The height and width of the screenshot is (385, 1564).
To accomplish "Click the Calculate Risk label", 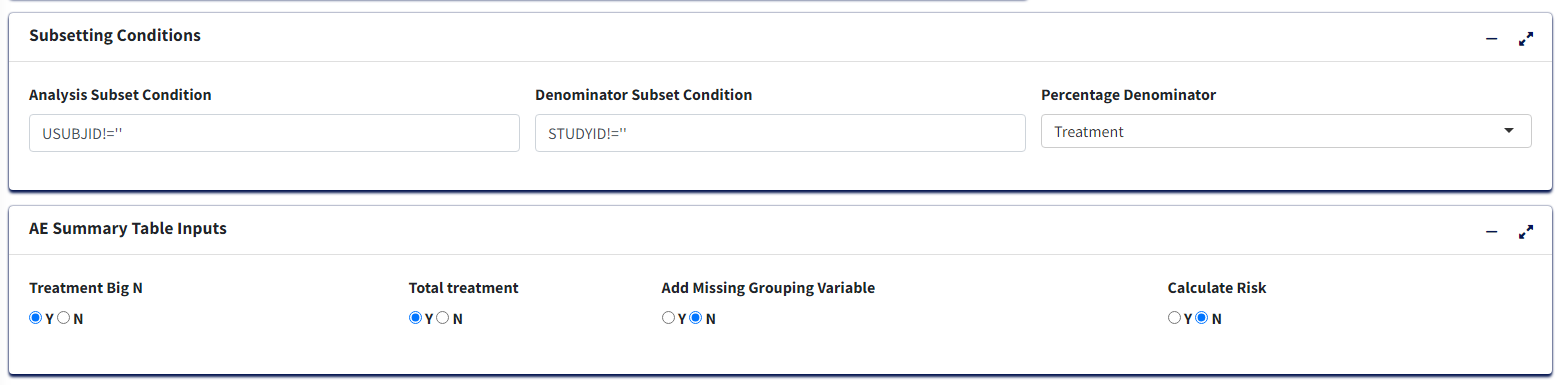I will (1217, 288).
